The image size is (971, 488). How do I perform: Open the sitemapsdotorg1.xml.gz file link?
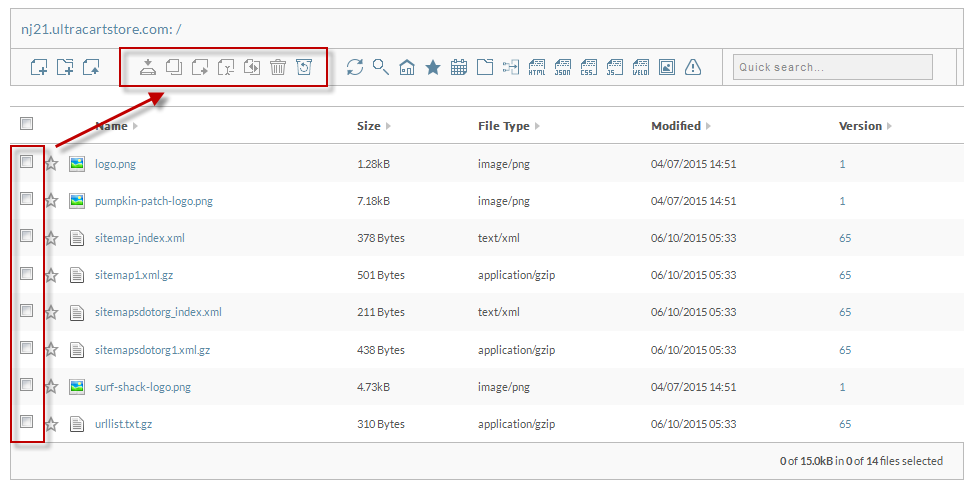click(152, 350)
